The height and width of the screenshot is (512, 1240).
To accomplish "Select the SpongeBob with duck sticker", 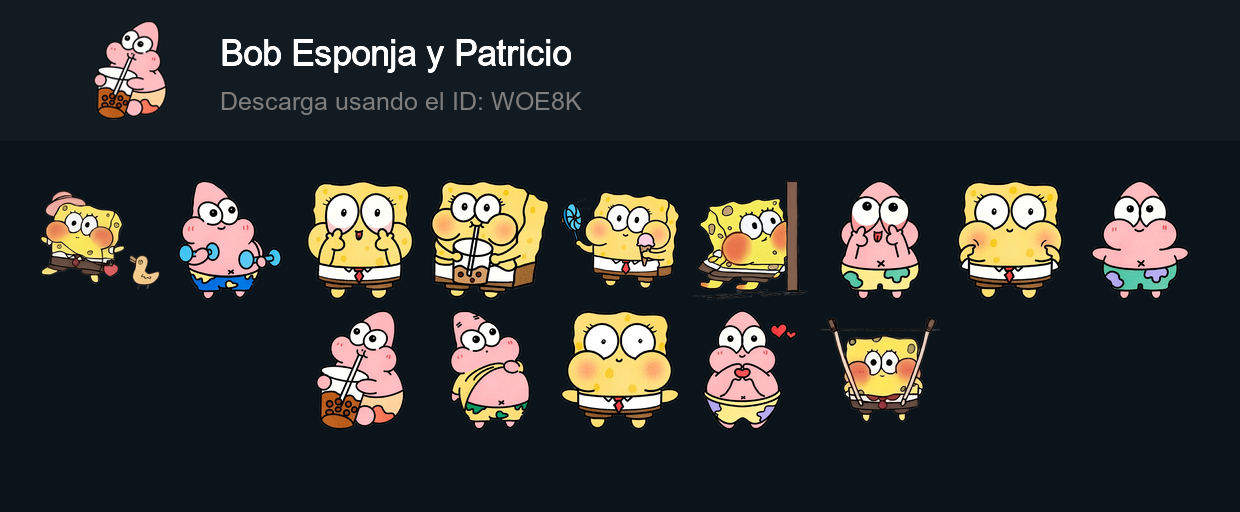I will [x=100, y=240].
